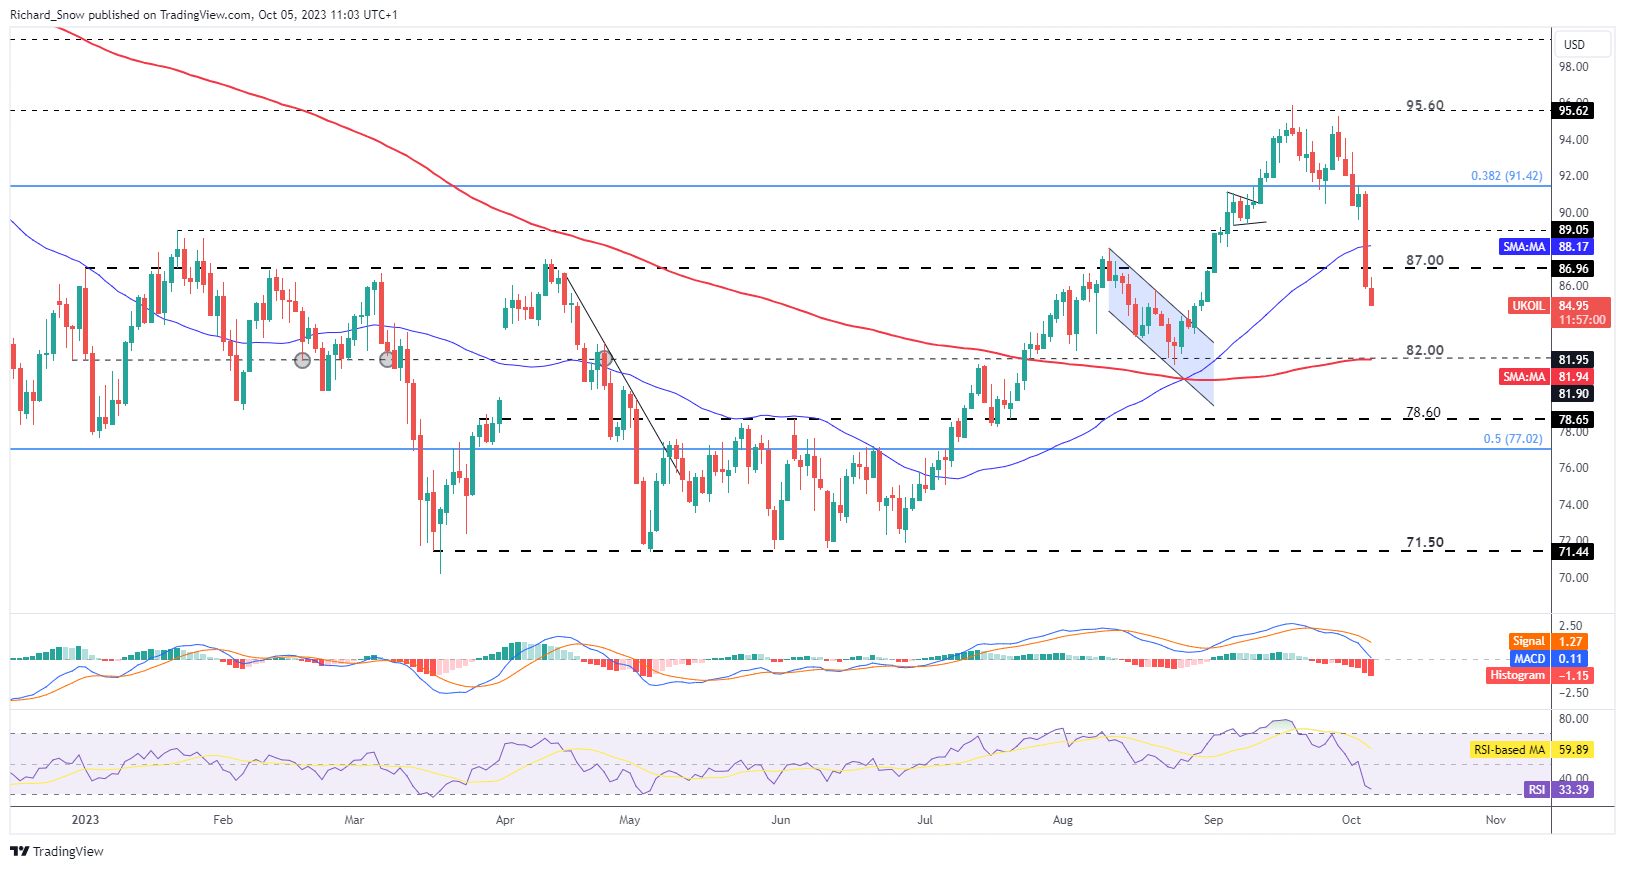Image resolution: width=1625 pixels, height=869 pixels.
Task: Click 74.00 on the price axis
Action: 1574,505
